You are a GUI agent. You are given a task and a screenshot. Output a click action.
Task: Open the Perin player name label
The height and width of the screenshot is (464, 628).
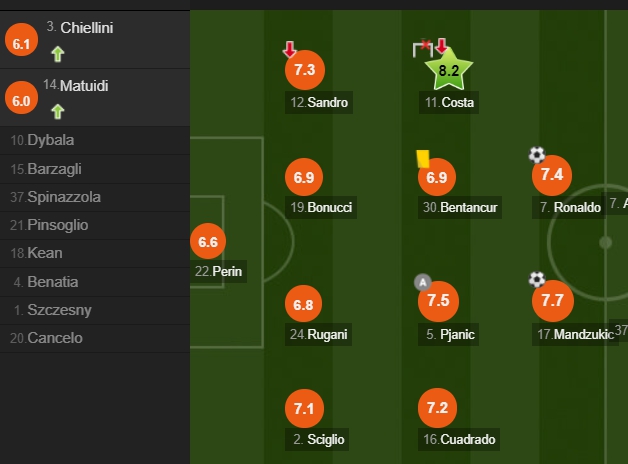coord(218,271)
